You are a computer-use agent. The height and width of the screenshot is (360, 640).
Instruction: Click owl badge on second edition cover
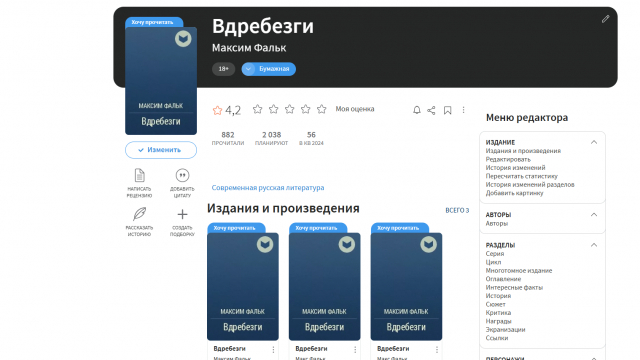pos(347,244)
